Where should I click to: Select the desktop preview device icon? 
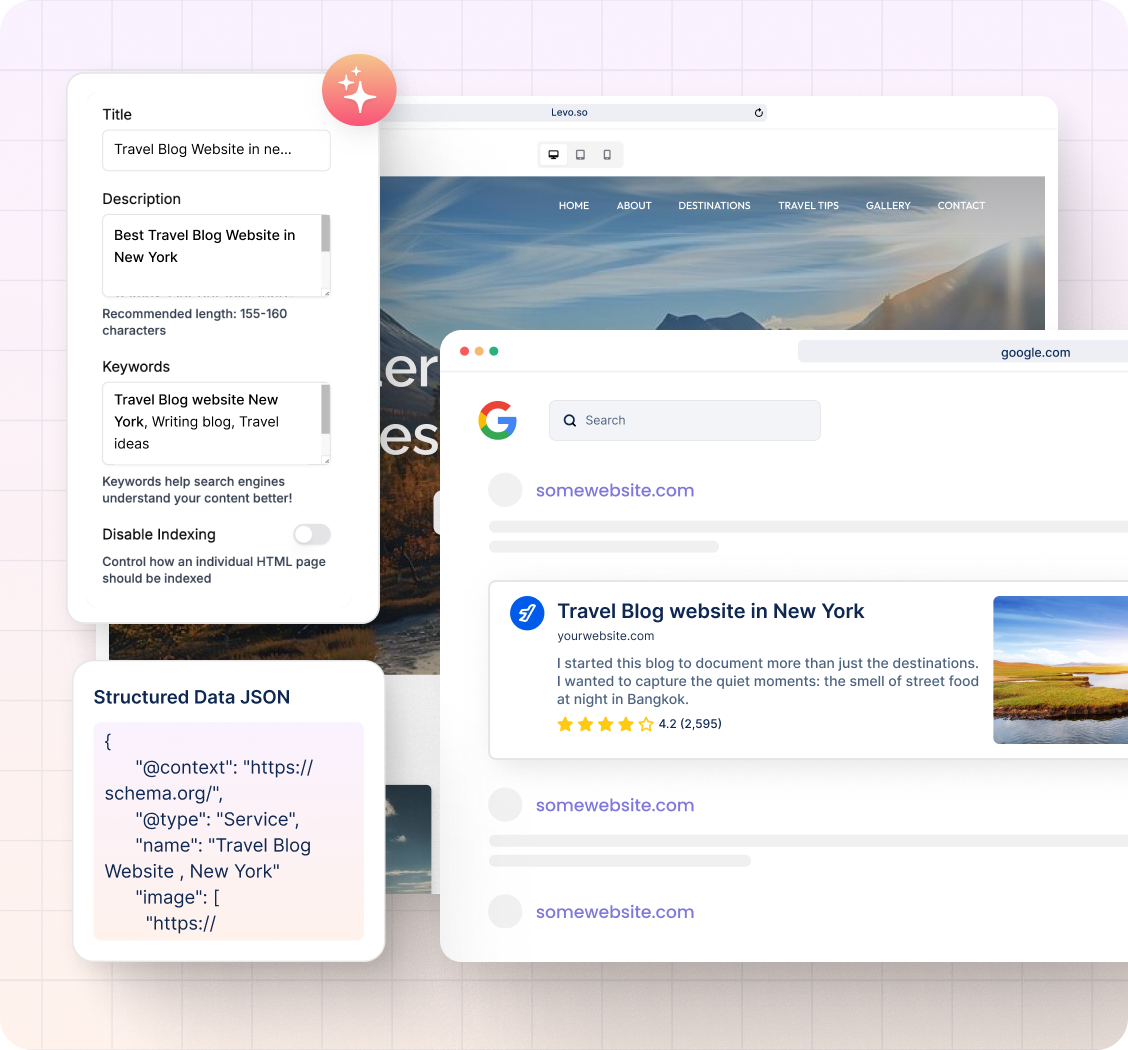pyautogui.click(x=553, y=155)
